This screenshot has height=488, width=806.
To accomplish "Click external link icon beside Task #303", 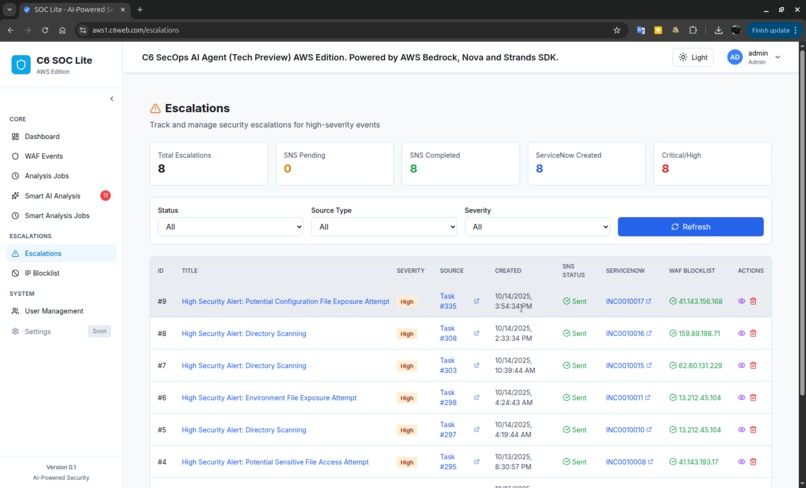I will (477, 366).
